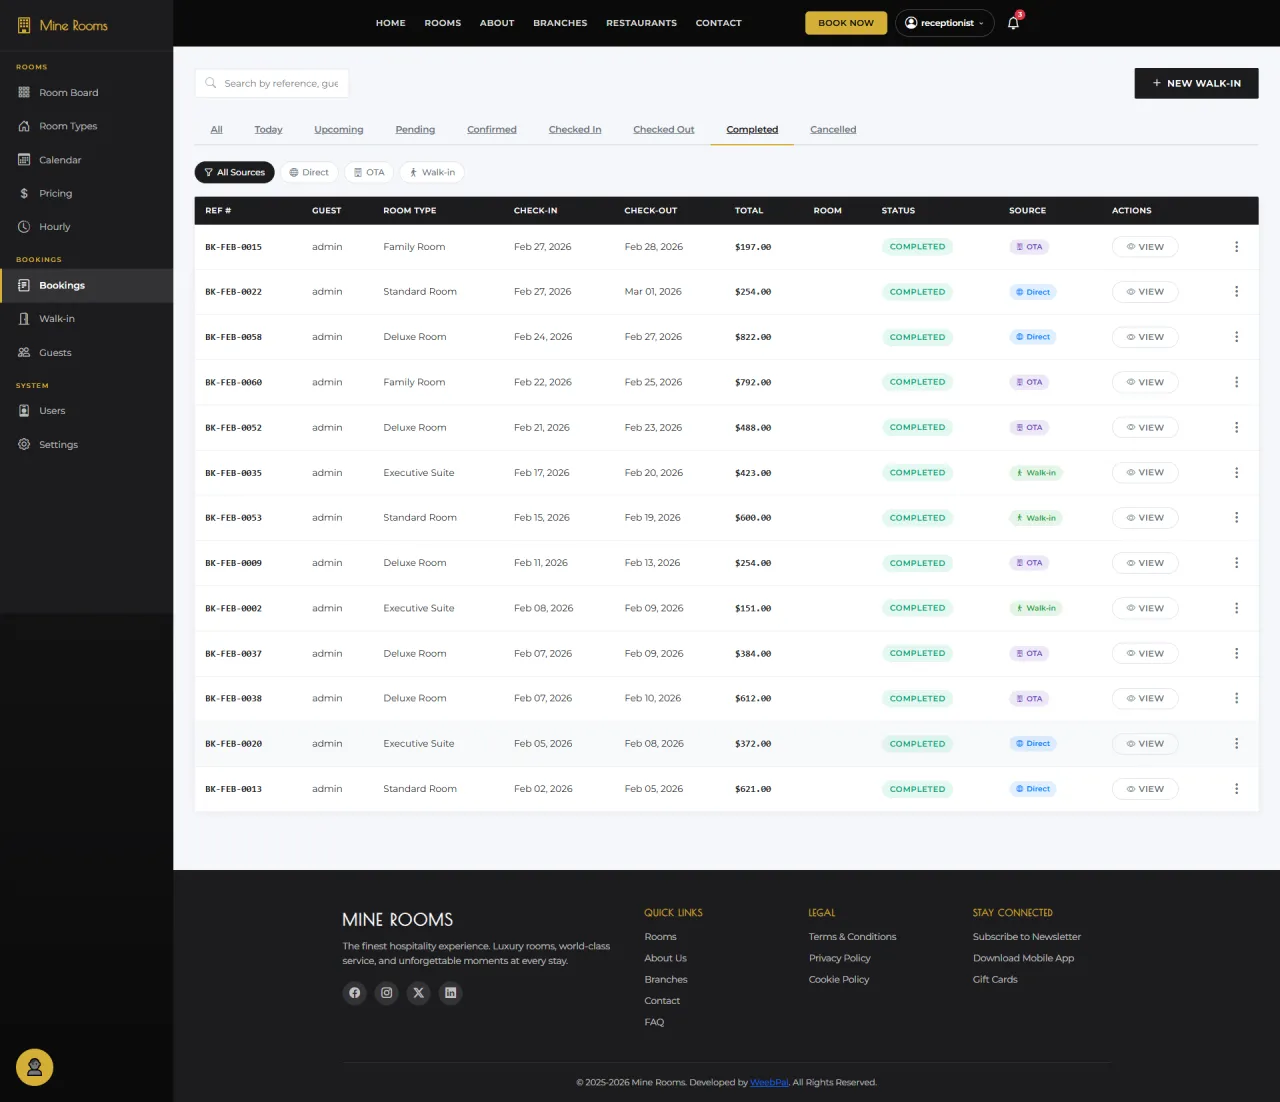View booking BK-FEB-0015 details
Viewport: 1280px width, 1102px height.
pyautogui.click(x=1145, y=247)
